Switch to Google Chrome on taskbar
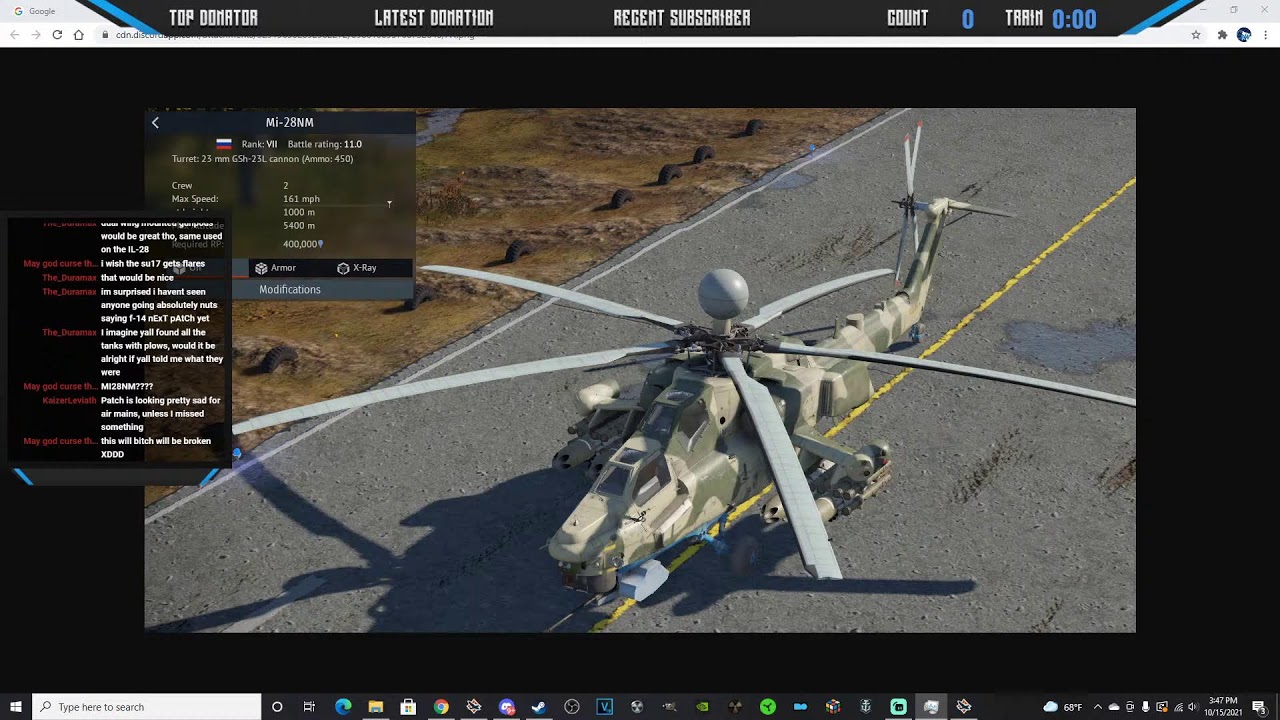This screenshot has height=720, width=1280. tap(441, 707)
